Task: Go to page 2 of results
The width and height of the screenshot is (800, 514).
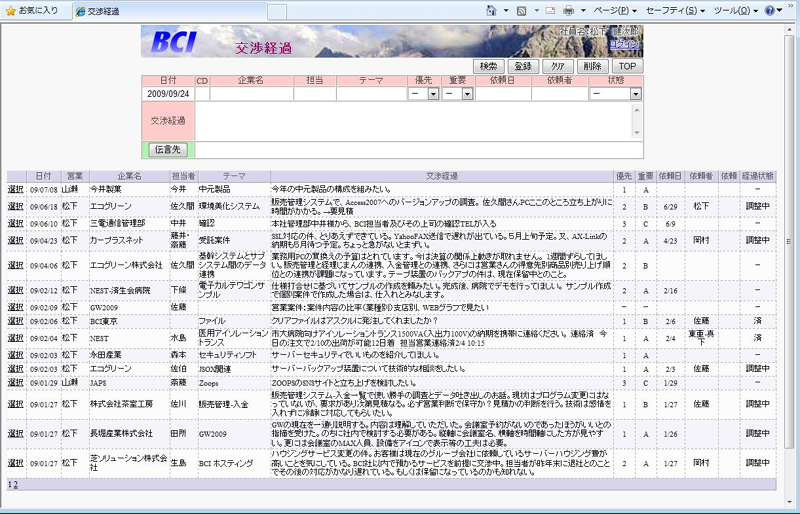Action: coord(15,485)
